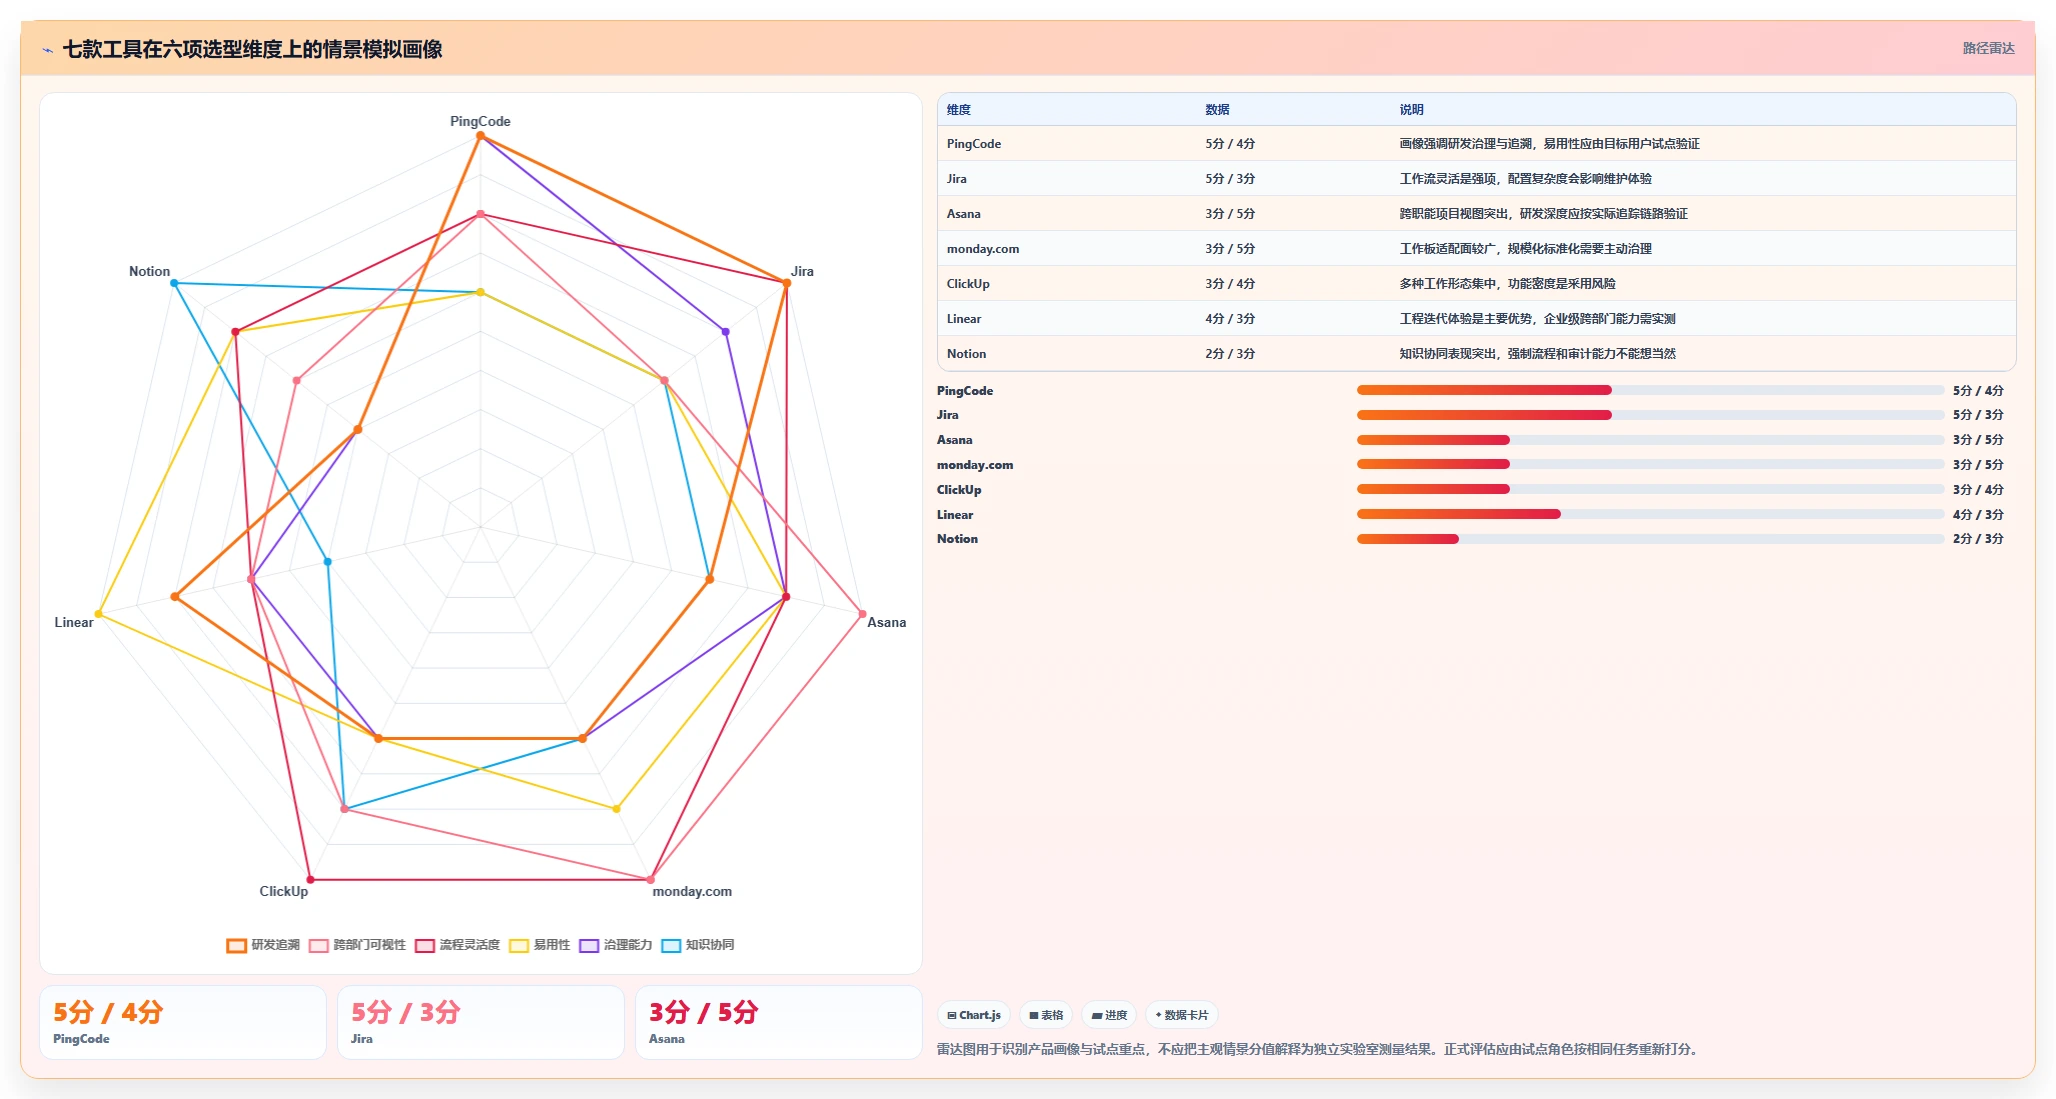Click the Notion axis label on the radar chart
2056x1099 pixels.
tap(149, 271)
